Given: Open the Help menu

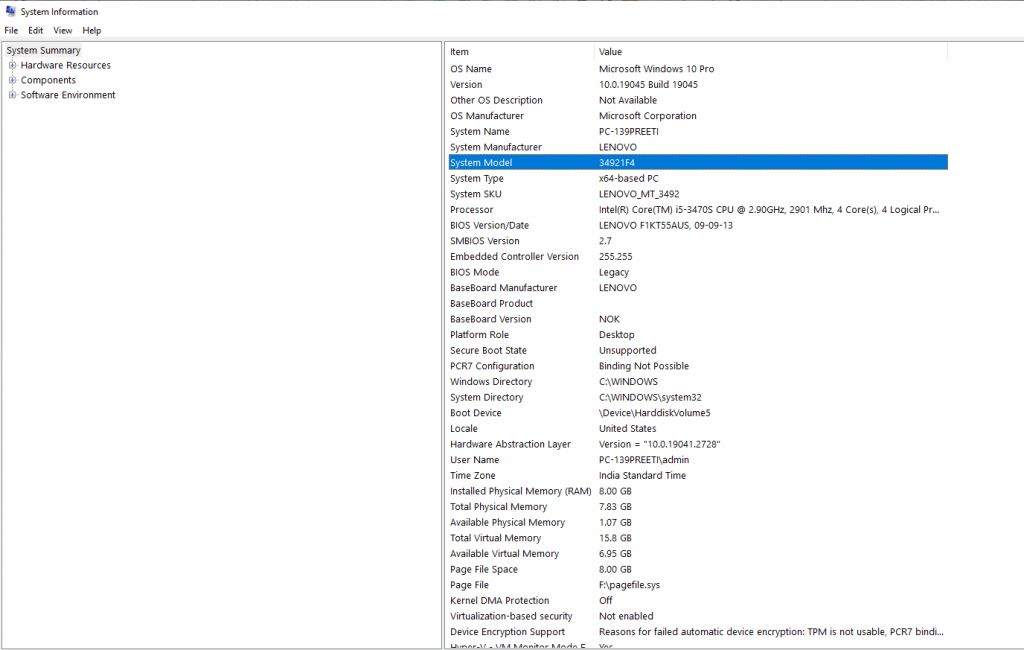Looking at the screenshot, I should [91, 30].
